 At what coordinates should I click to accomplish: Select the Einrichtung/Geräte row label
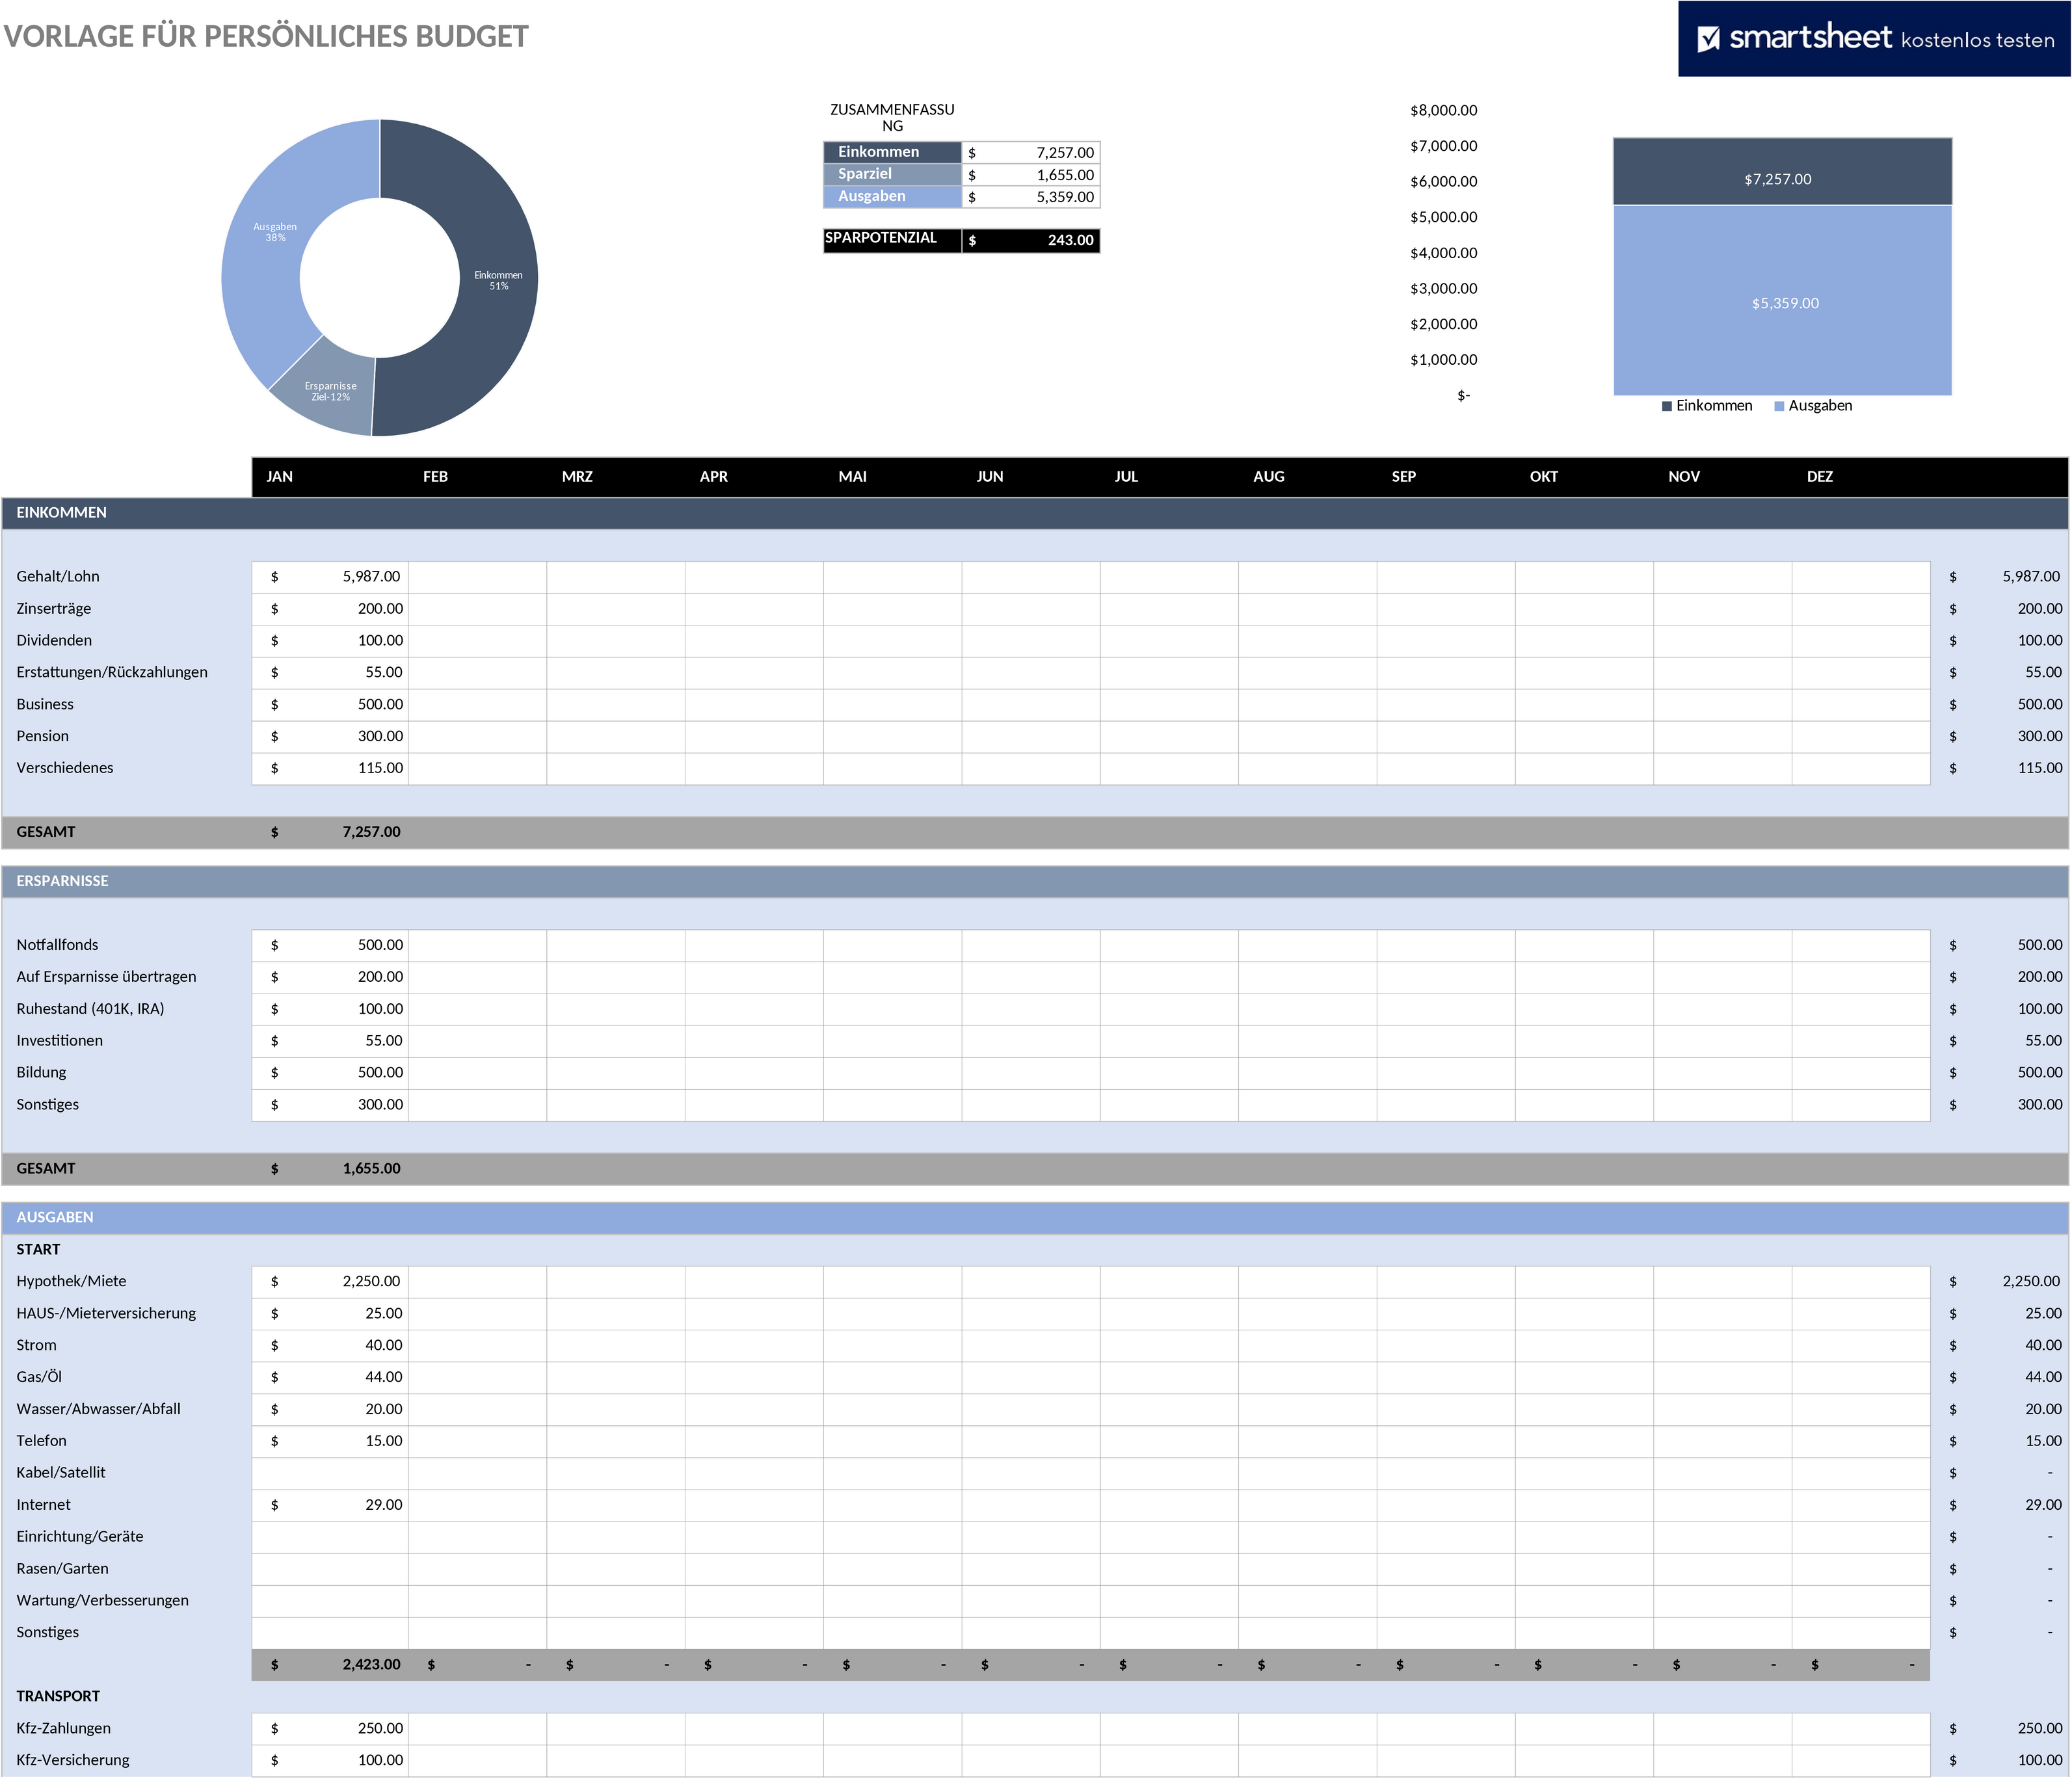coord(79,1537)
